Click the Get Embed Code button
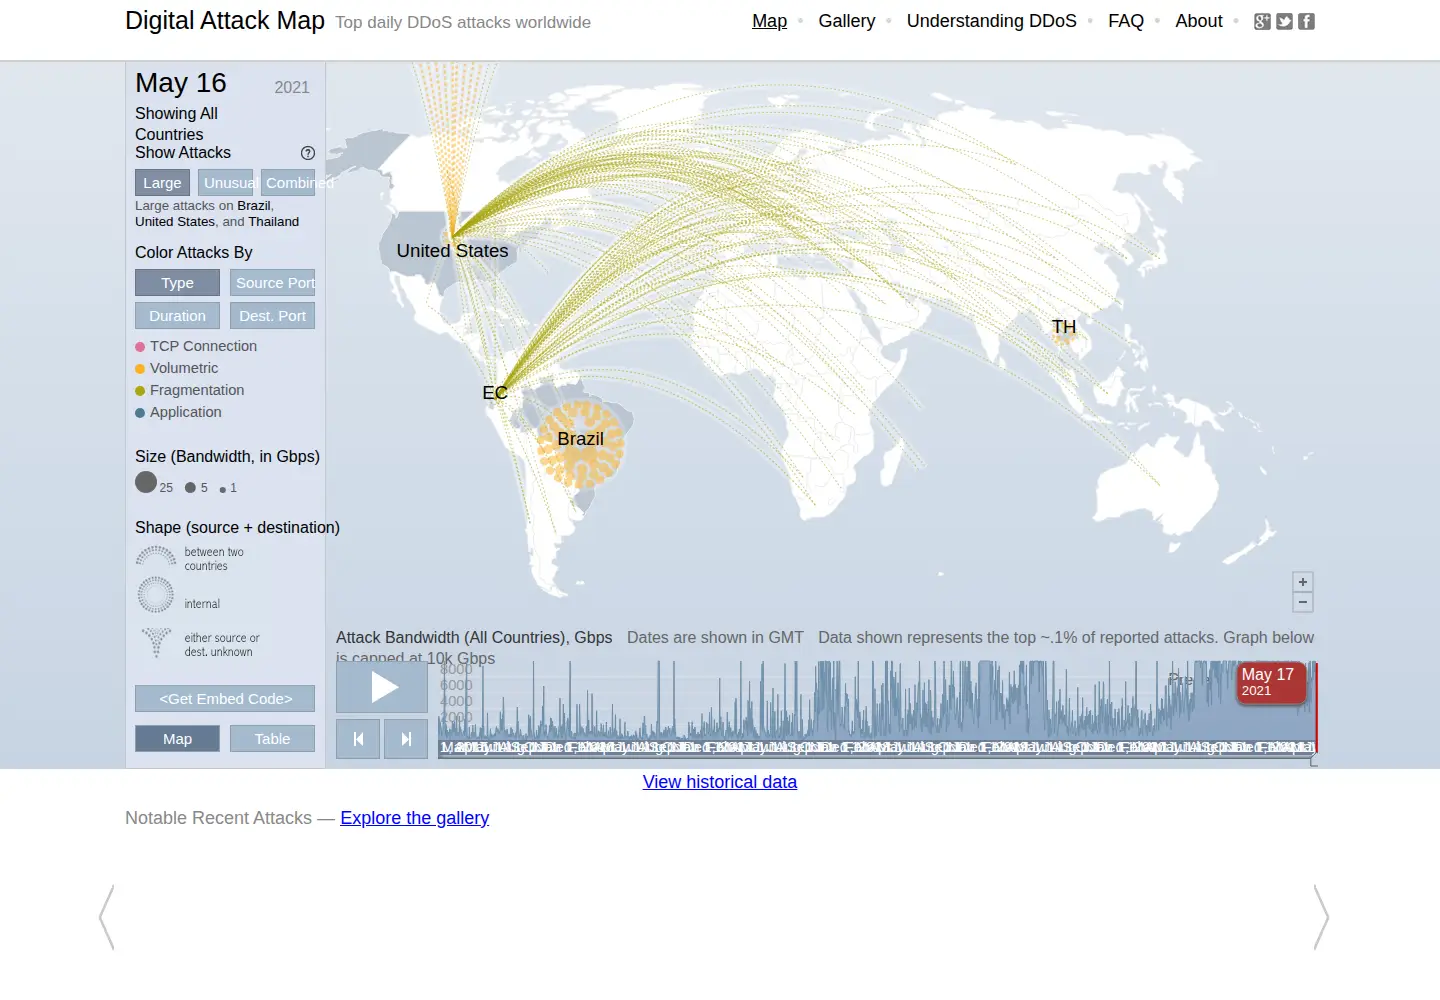 tap(225, 699)
